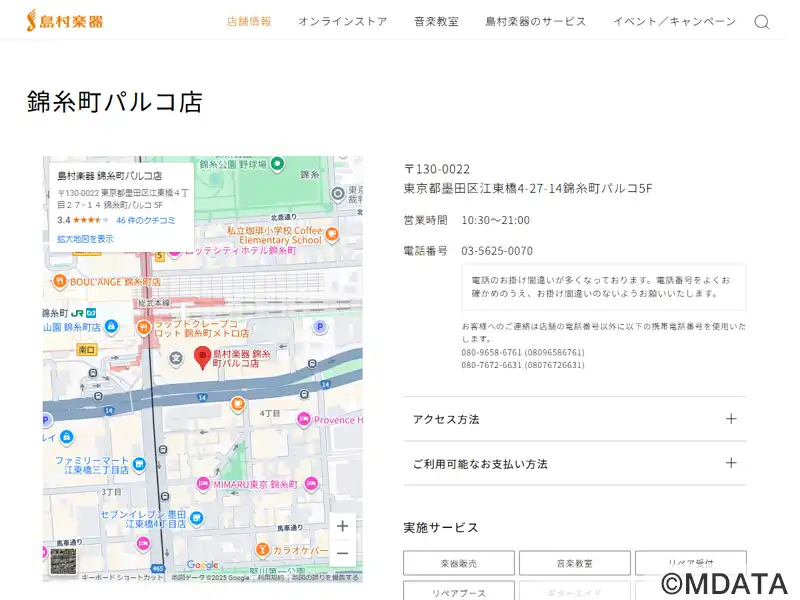Click 地図の誤りを報告する link
This screenshot has width=800, height=600.
[326, 578]
